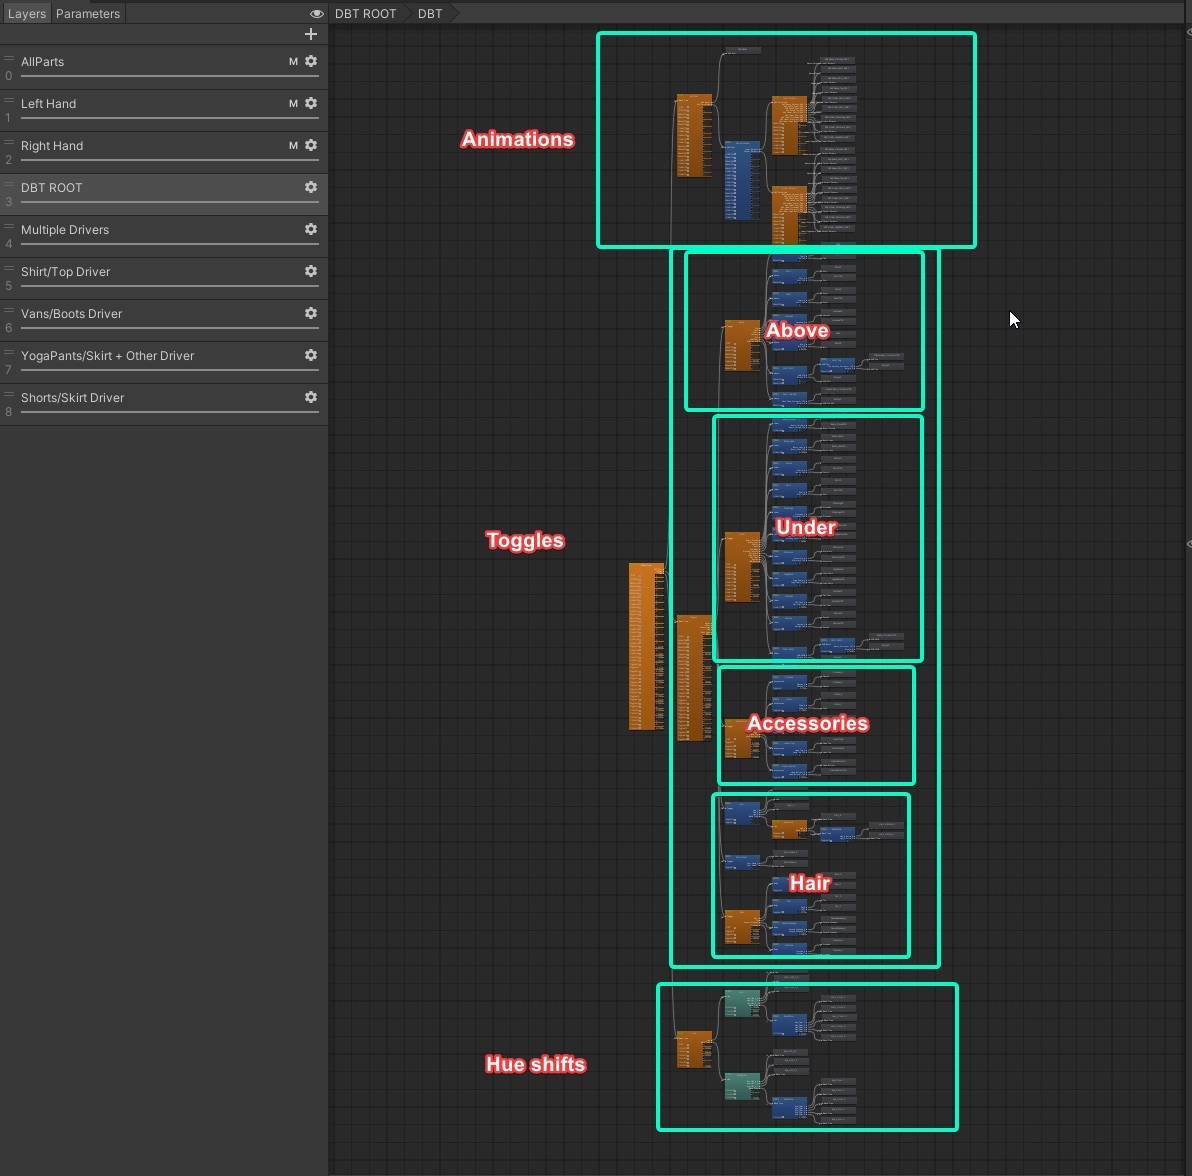Open settings gear for AllParts layer
This screenshot has height=1176, width=1192.
[311, 61]
